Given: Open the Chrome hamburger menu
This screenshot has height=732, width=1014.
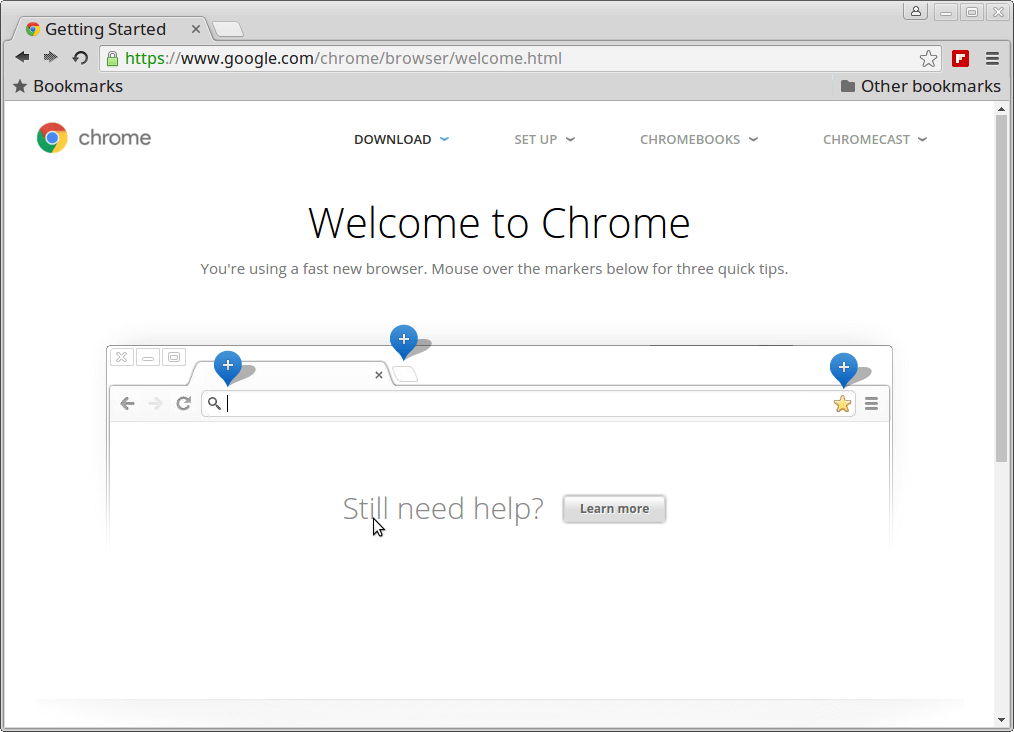Looking at the screenshot, I should click(x=992, y=58).
